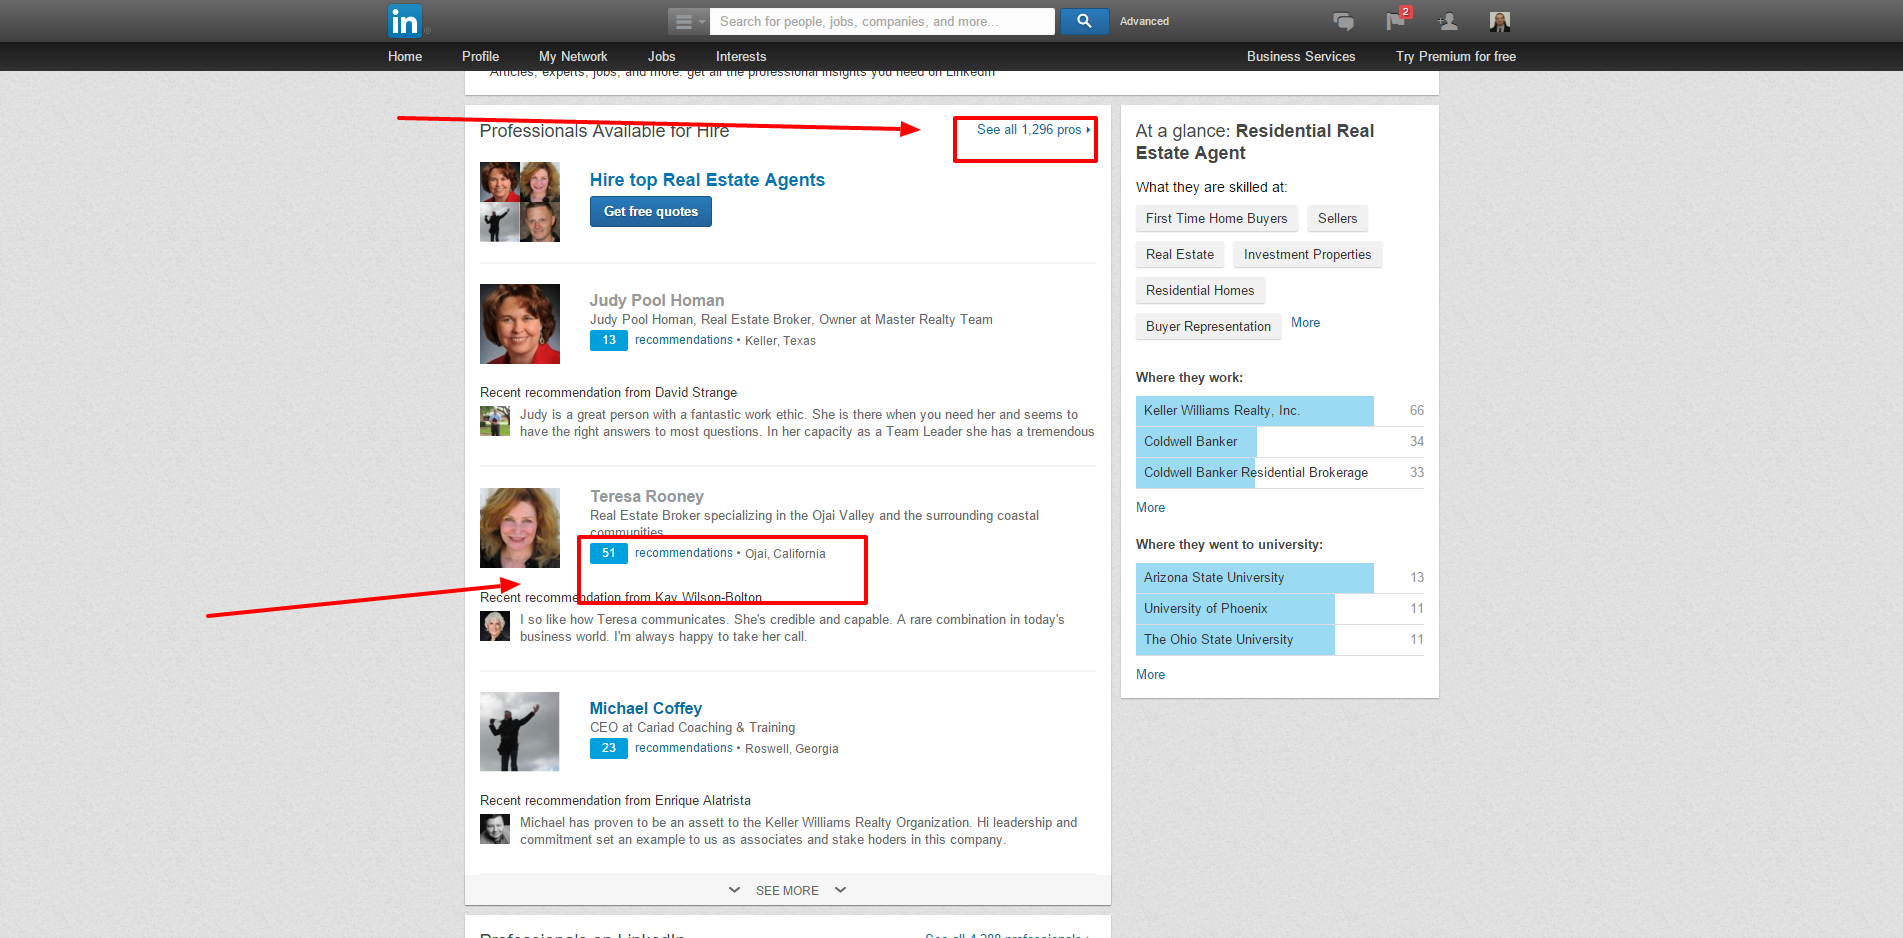Viewport: 1903px width, 938px height.
Task: Click inside the search input field
Action: pos(880,20)
